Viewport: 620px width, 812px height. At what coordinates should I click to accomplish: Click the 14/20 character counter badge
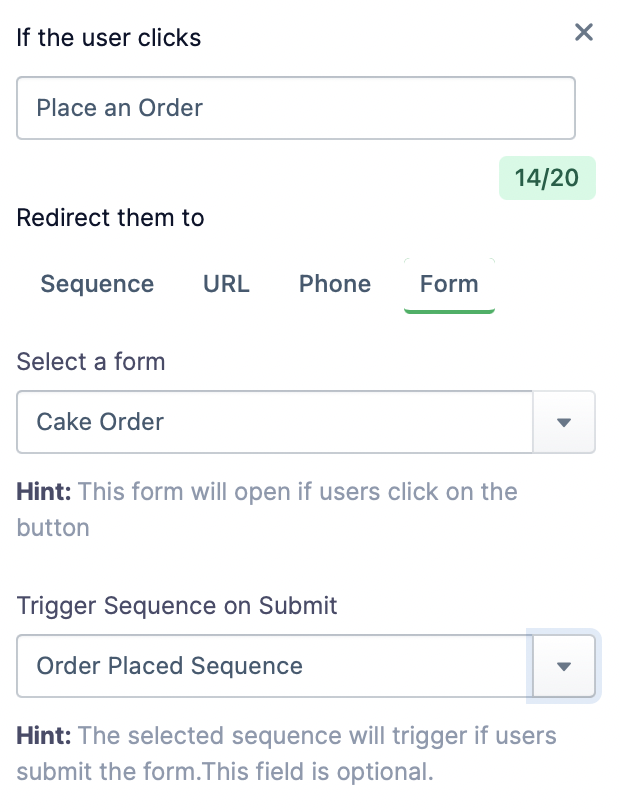(546, 178)
